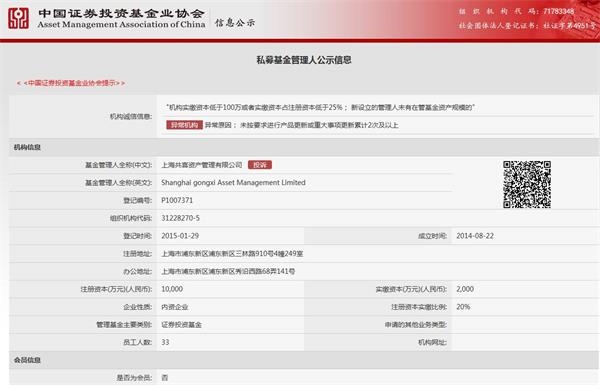Select the integrity notice about 实缴资本低于100万

point(321,108)
